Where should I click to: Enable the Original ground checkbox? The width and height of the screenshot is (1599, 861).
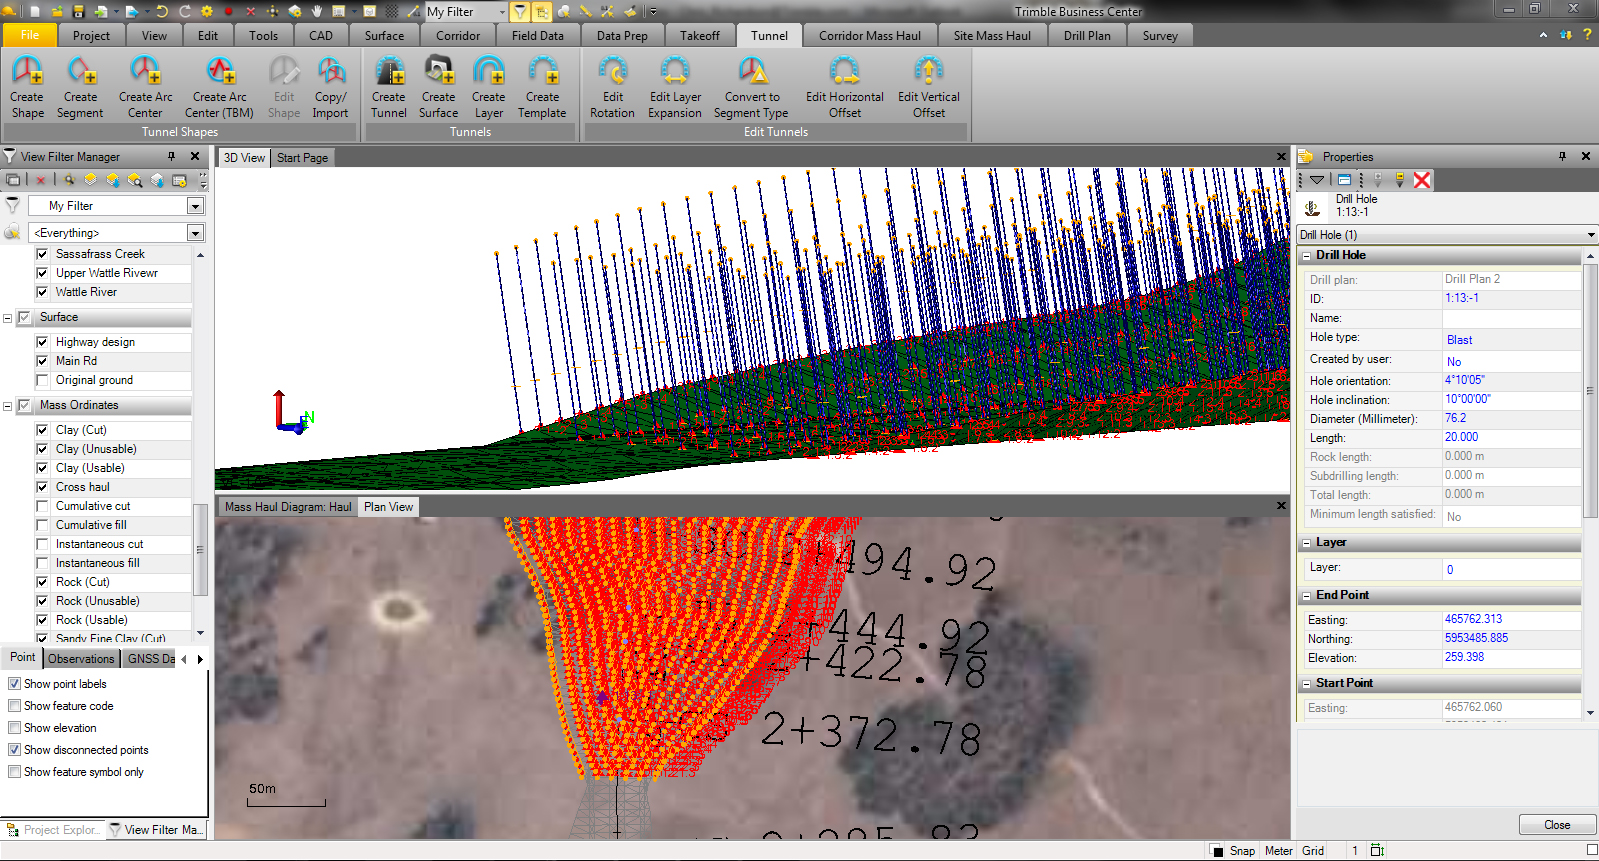tap(42, 380)
